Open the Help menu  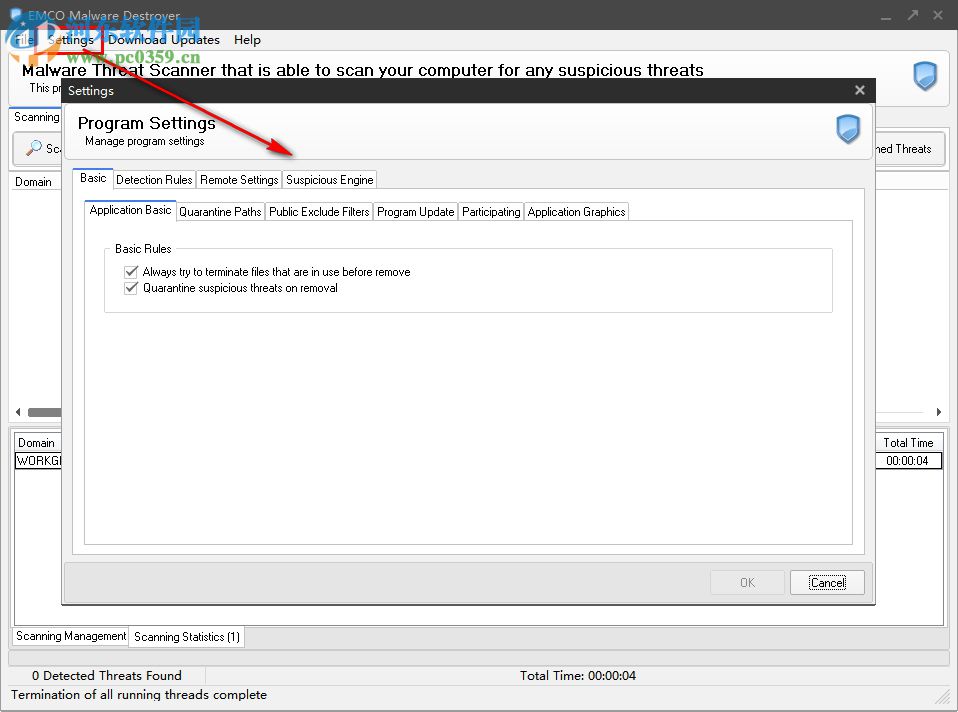[246, 40]
